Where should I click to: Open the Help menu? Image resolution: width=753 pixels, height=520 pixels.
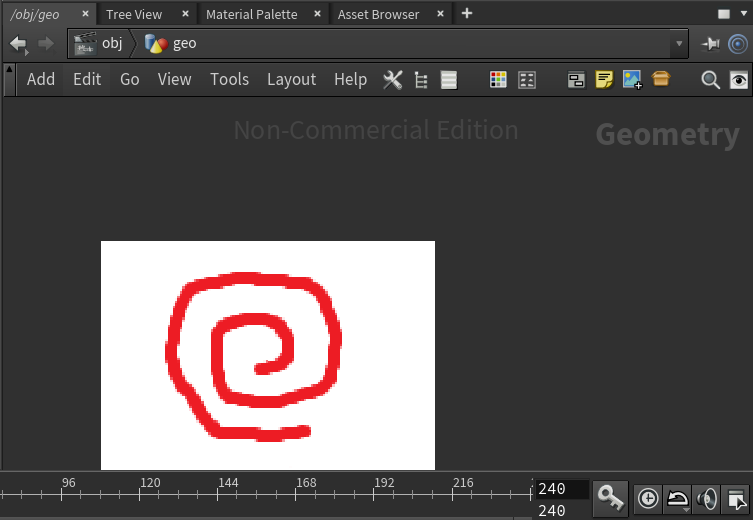351,79
